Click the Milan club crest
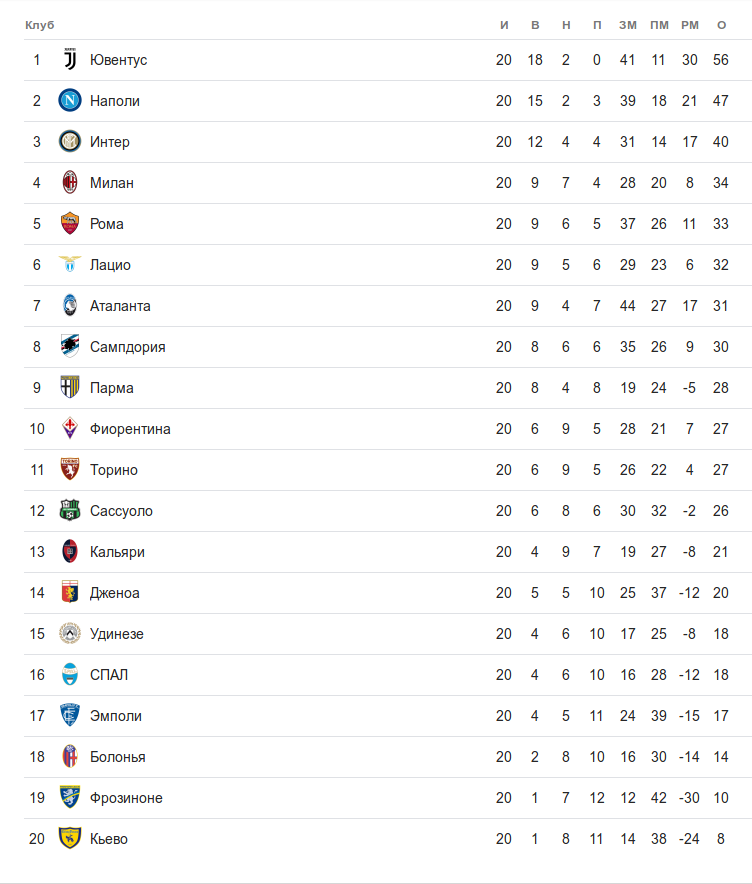The image size is (752, 884). click(69, 183)
